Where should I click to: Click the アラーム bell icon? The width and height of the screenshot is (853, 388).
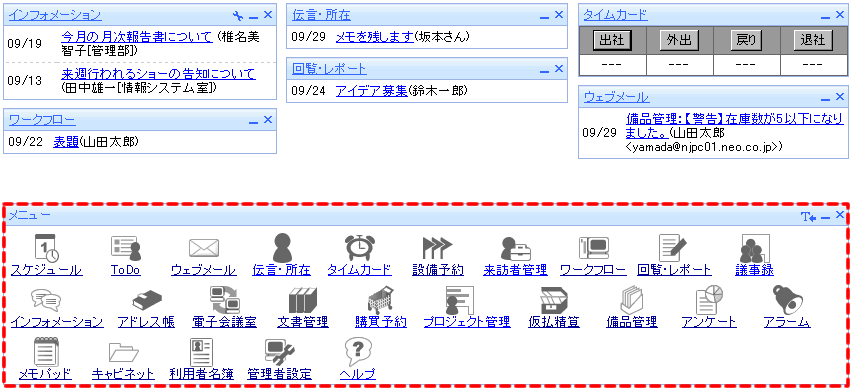point(787,299)
